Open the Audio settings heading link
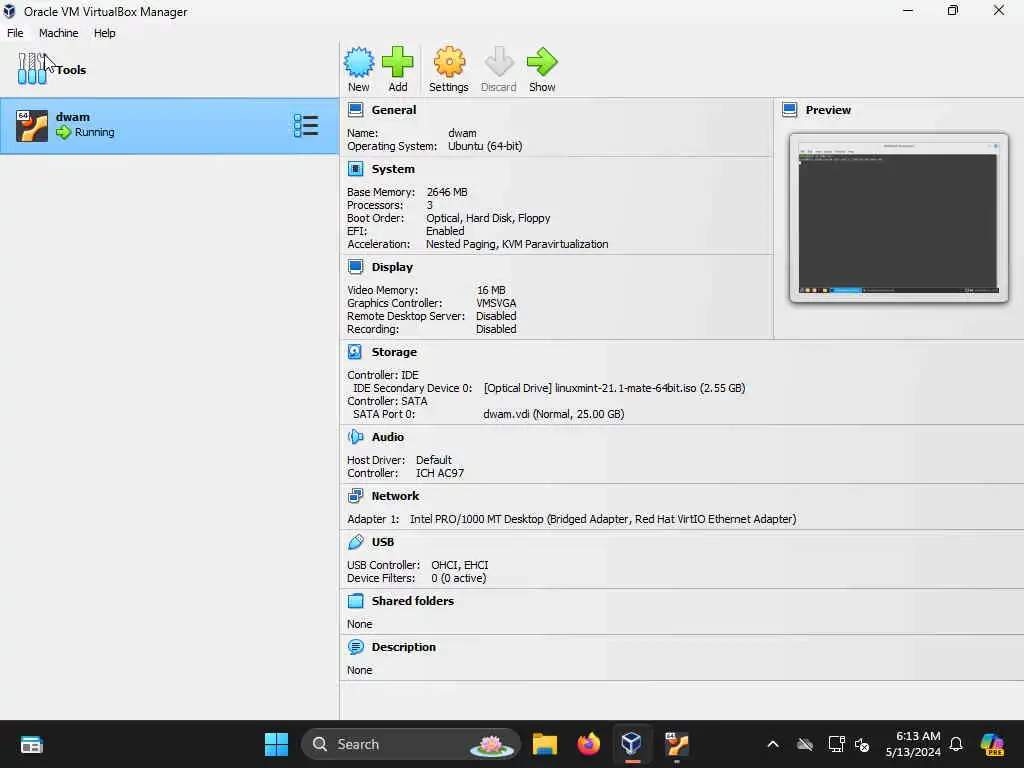 (388, 437)
